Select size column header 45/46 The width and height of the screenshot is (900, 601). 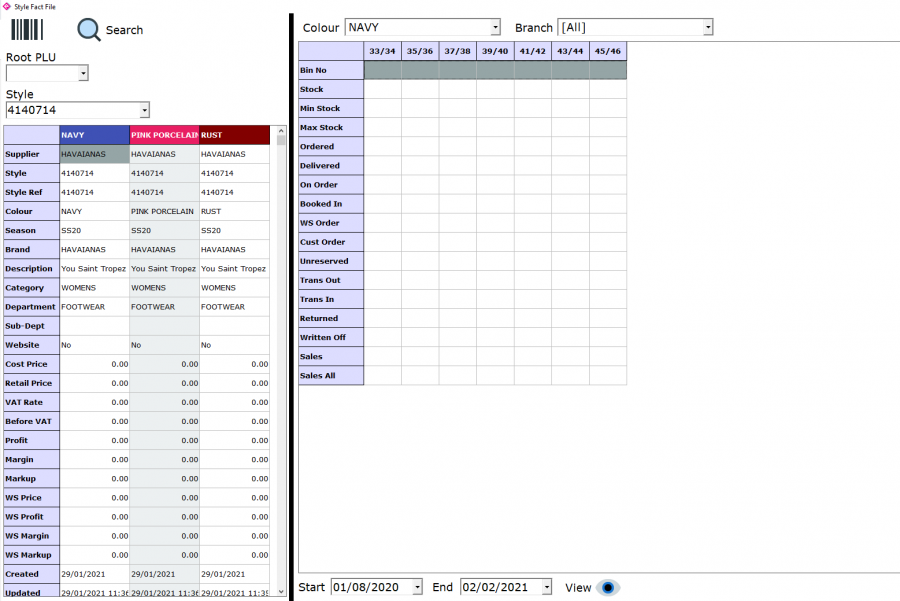point(608,51)
